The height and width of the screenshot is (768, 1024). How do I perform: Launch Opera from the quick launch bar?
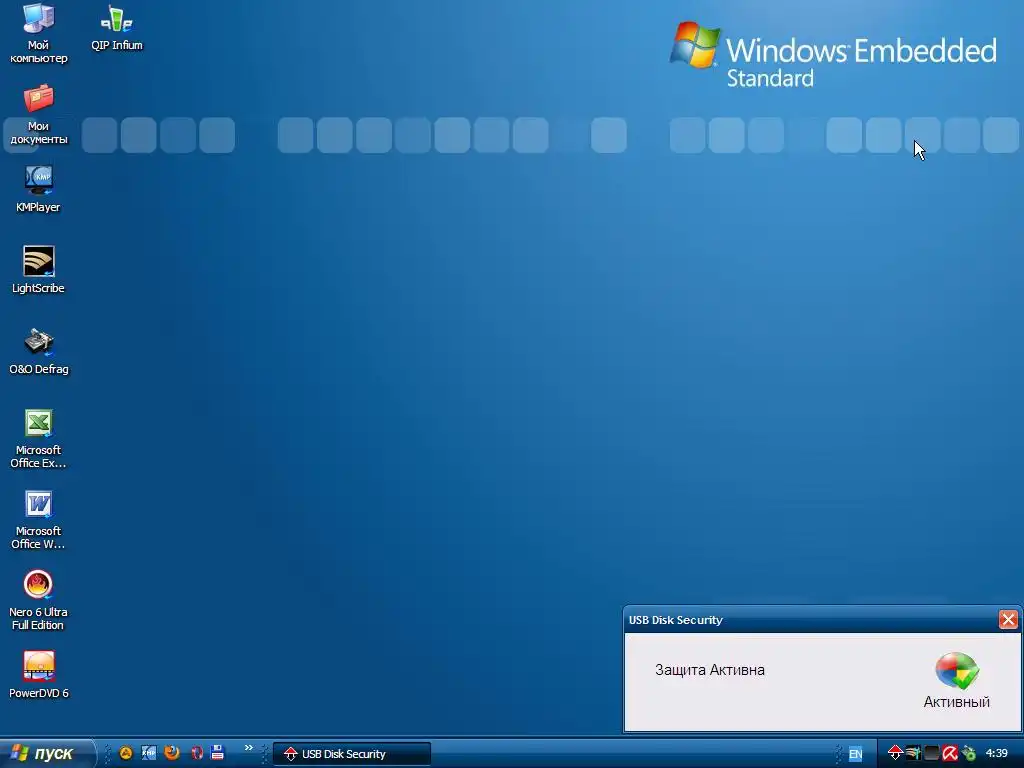(197, 753)
